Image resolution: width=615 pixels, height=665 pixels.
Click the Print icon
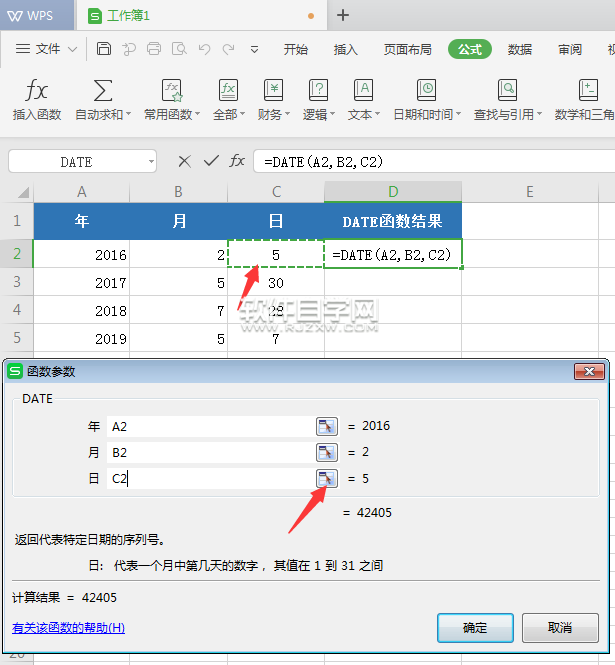coord(154,49)
